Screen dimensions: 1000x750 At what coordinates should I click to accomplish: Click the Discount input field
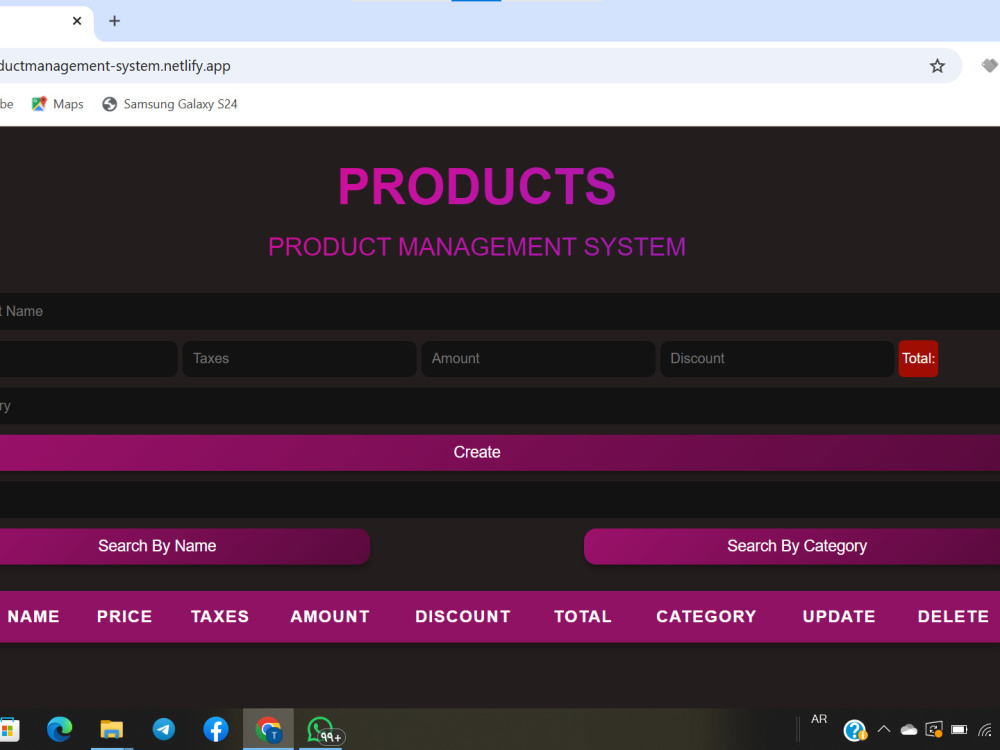point(777,358)
